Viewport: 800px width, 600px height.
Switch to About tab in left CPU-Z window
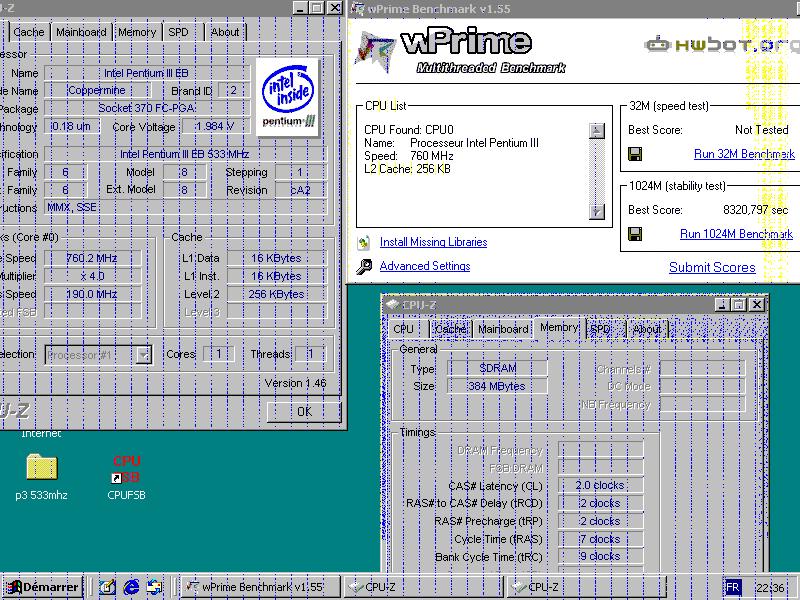tap(225, 32)
